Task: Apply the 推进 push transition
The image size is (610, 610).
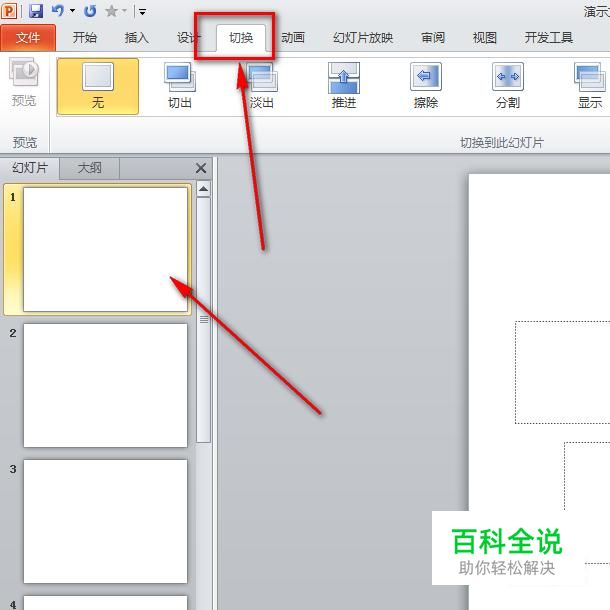Action: coord(344,86)
